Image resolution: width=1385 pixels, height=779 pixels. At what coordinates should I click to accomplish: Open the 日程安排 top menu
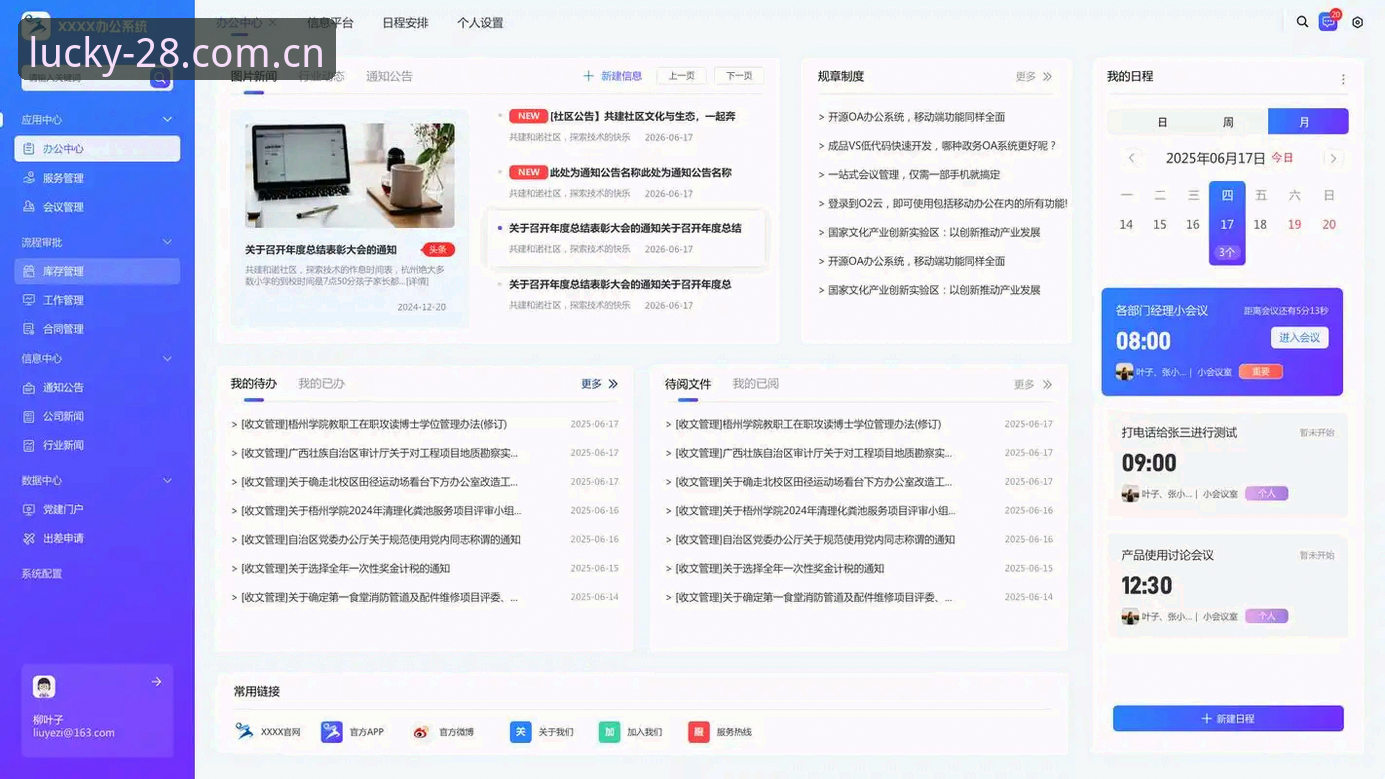(405, 23)
